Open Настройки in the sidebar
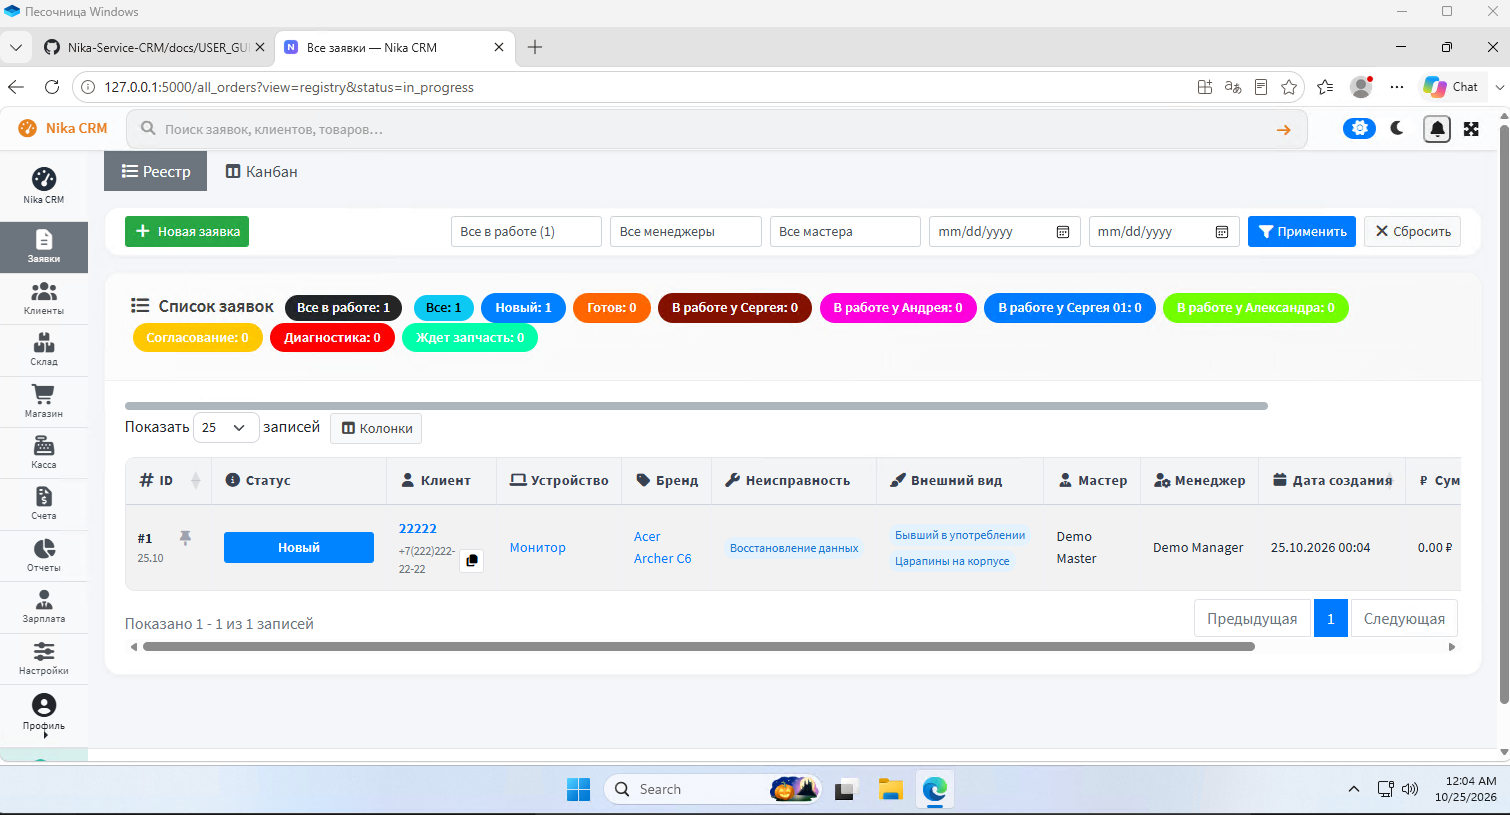The image size is (1510, 815). [44, 658]
